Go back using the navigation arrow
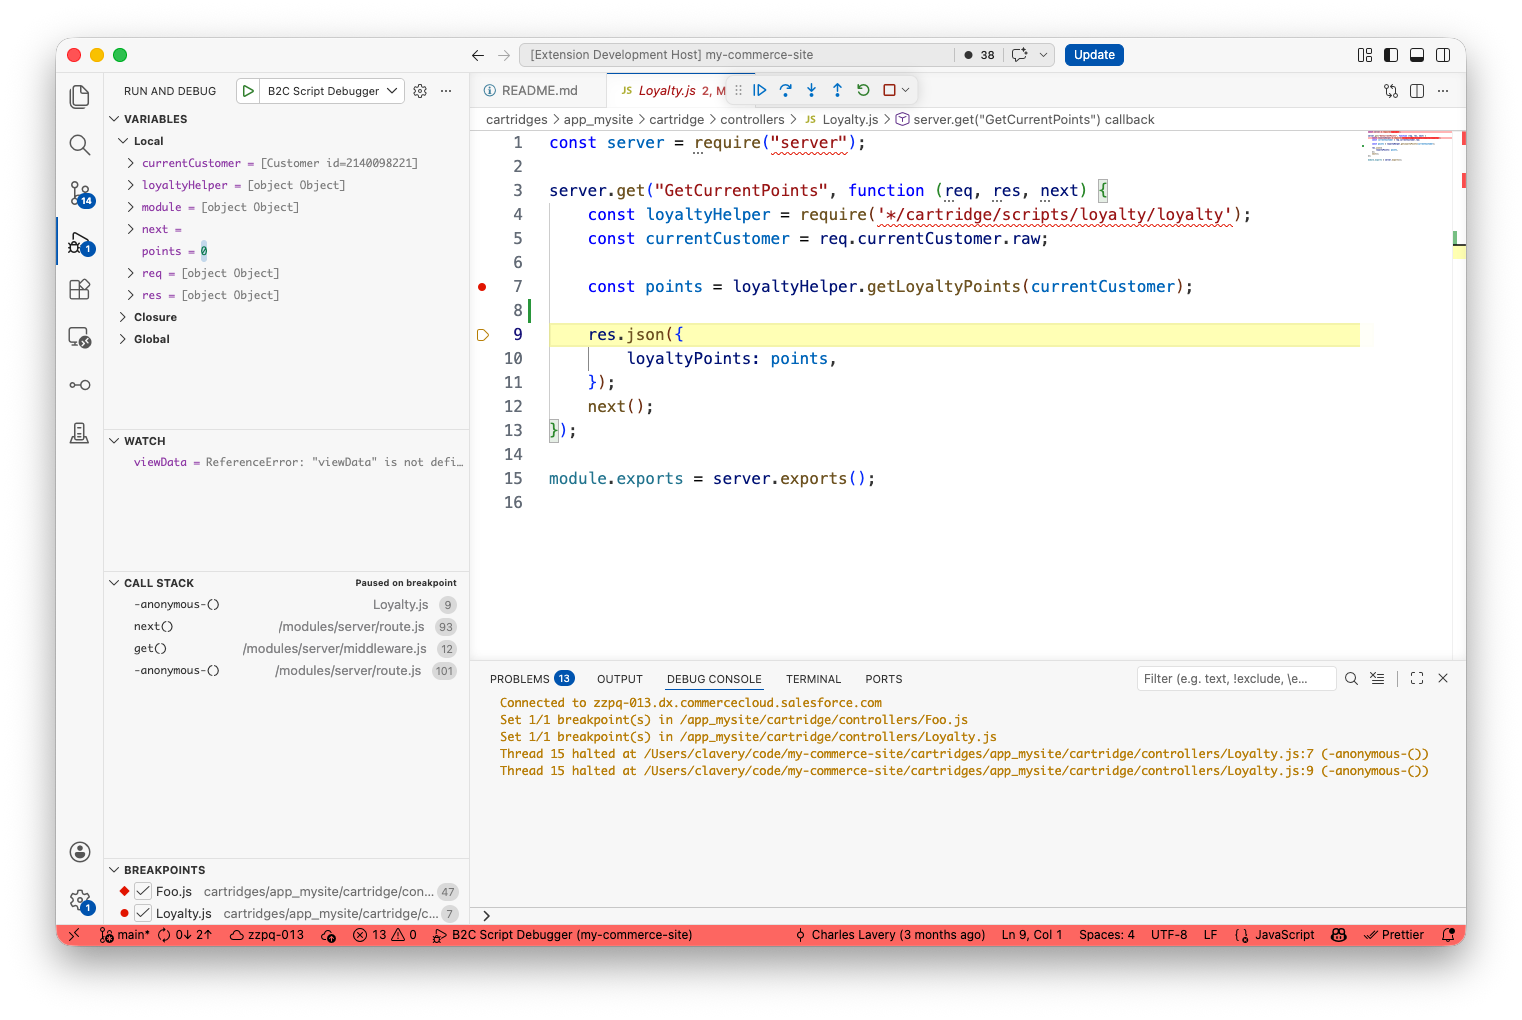Image resolution: width=1522 pixels, height=1020 pixels. click(x=478, y=55)
